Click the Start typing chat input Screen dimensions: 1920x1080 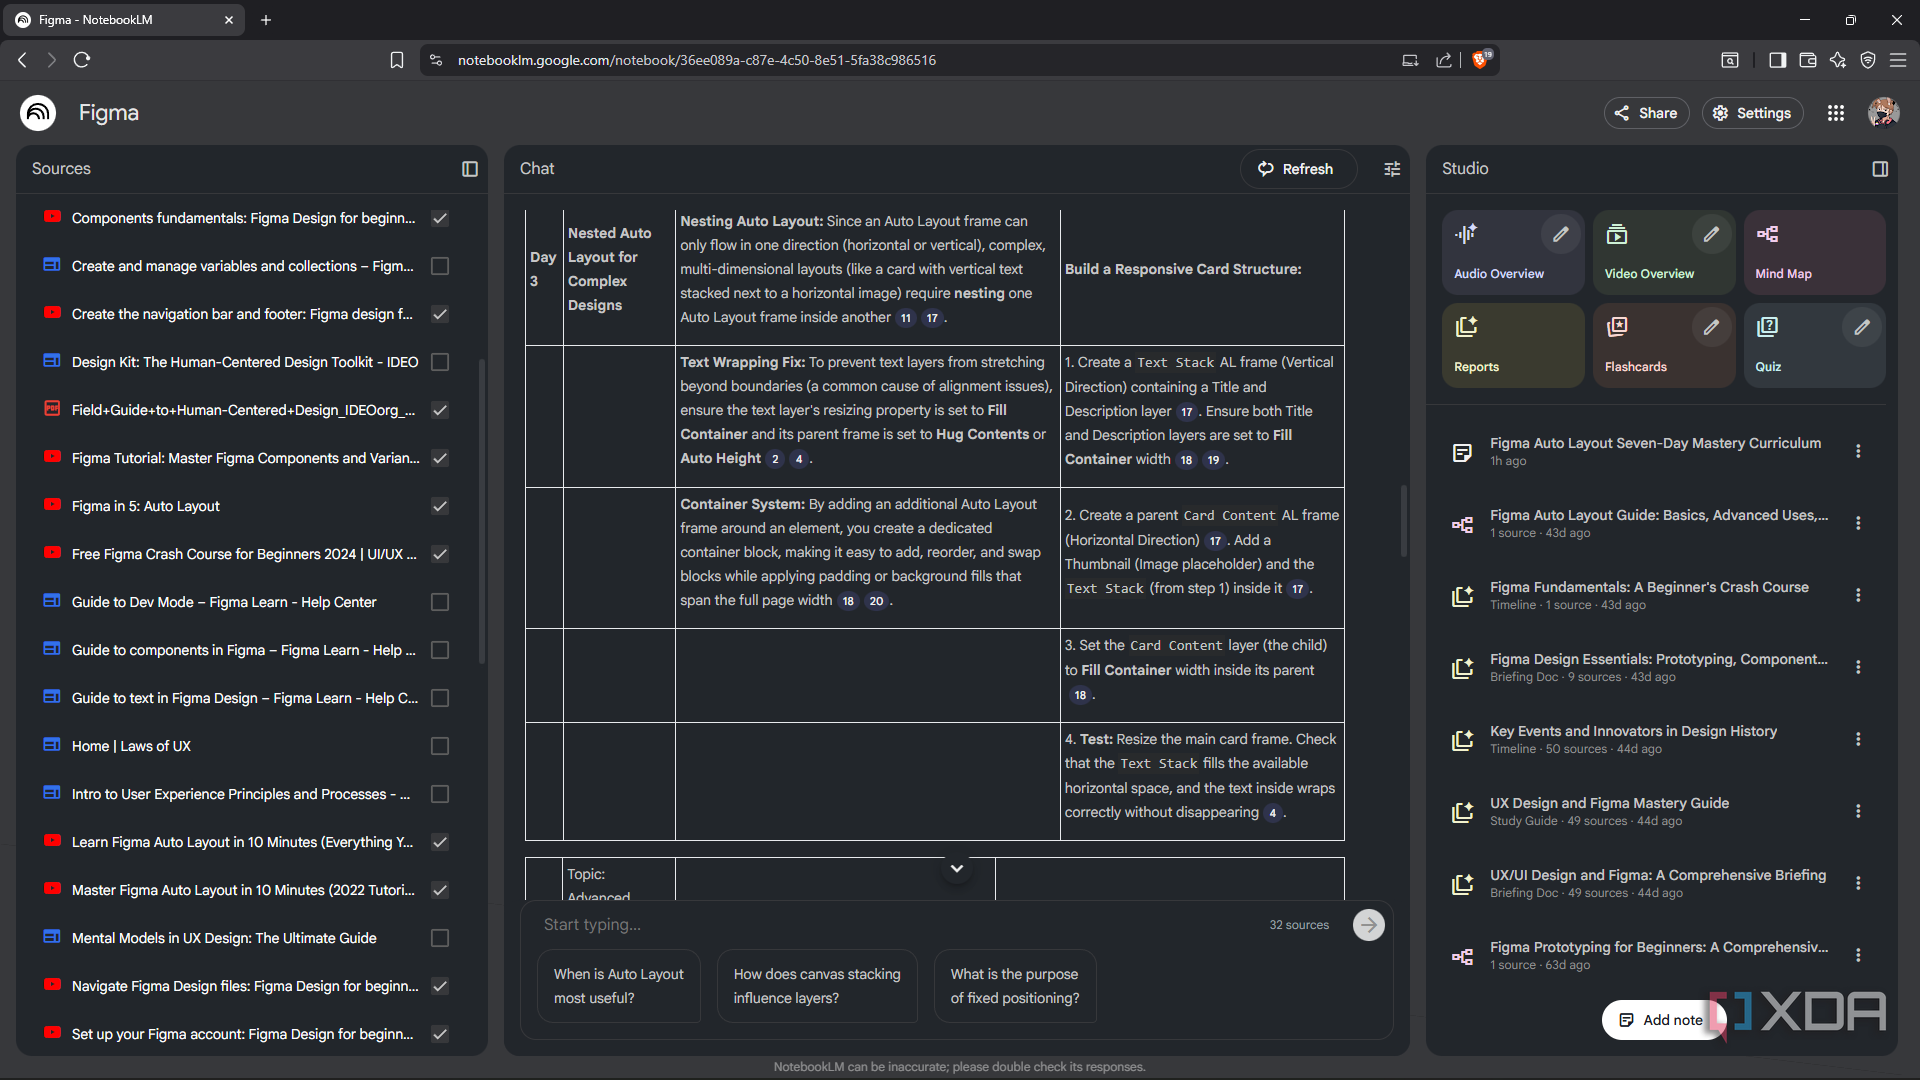tap(900, 925)
